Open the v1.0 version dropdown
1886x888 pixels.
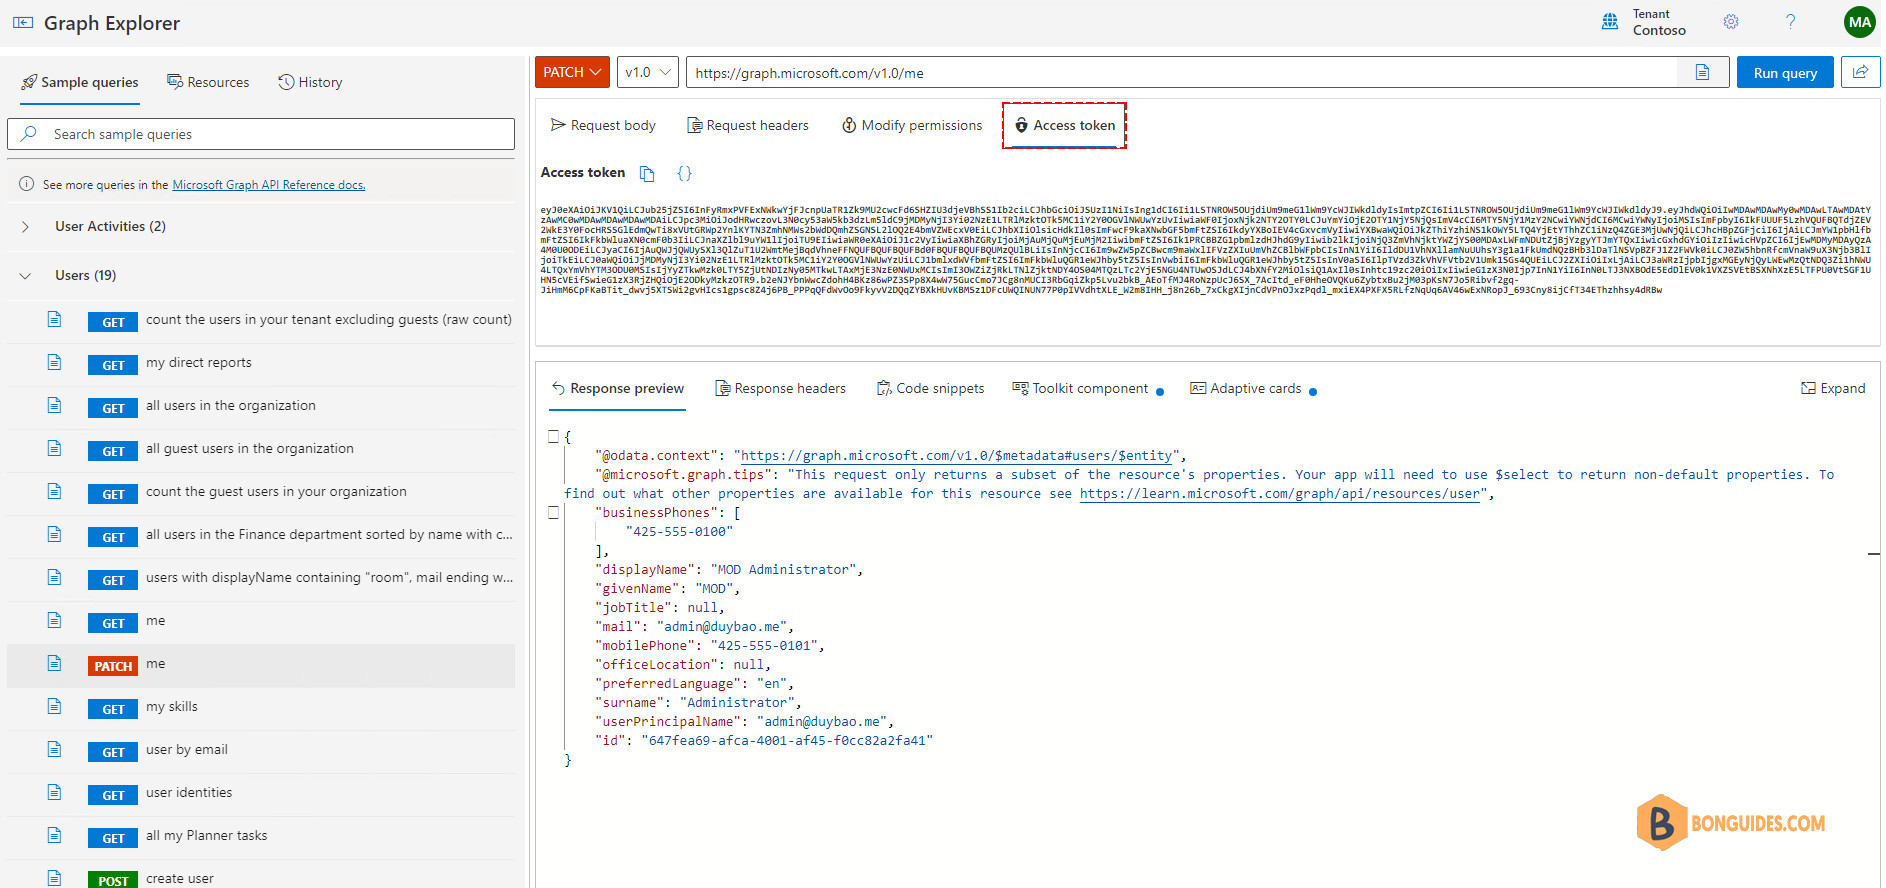point(648,72)
